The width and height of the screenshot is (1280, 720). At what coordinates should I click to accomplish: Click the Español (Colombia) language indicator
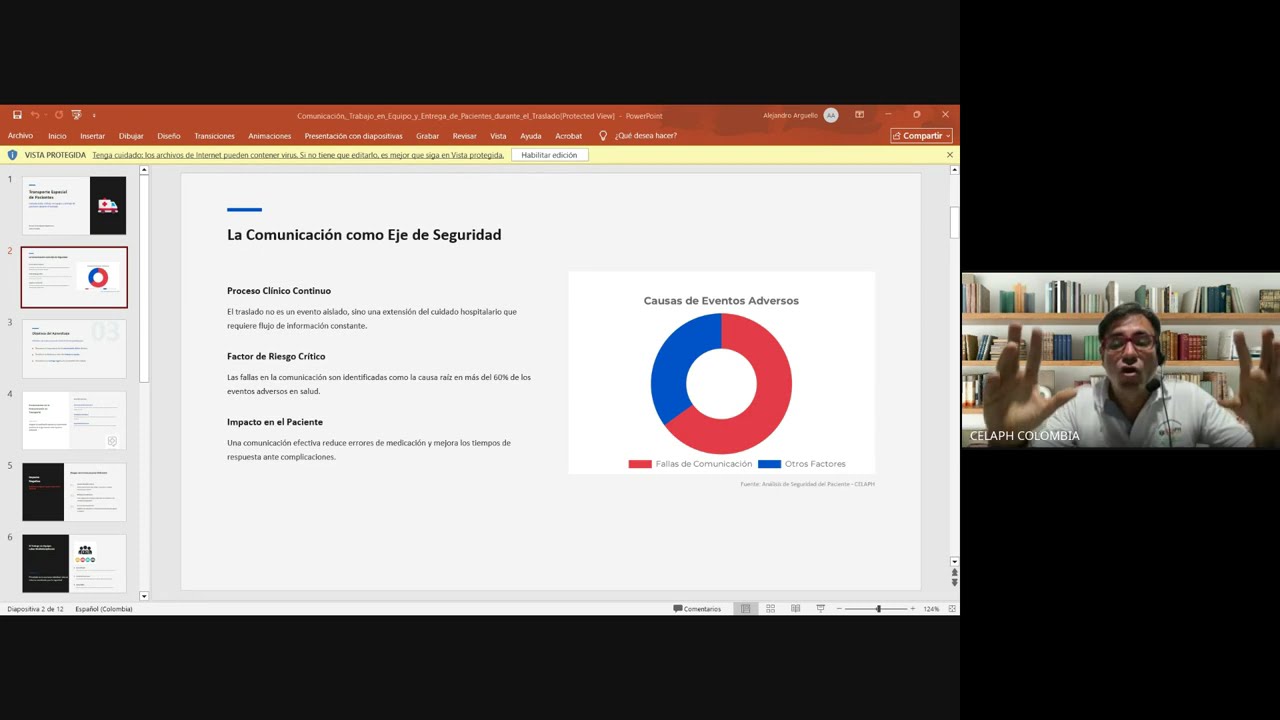pyautogui.click(x=103, y=609)
